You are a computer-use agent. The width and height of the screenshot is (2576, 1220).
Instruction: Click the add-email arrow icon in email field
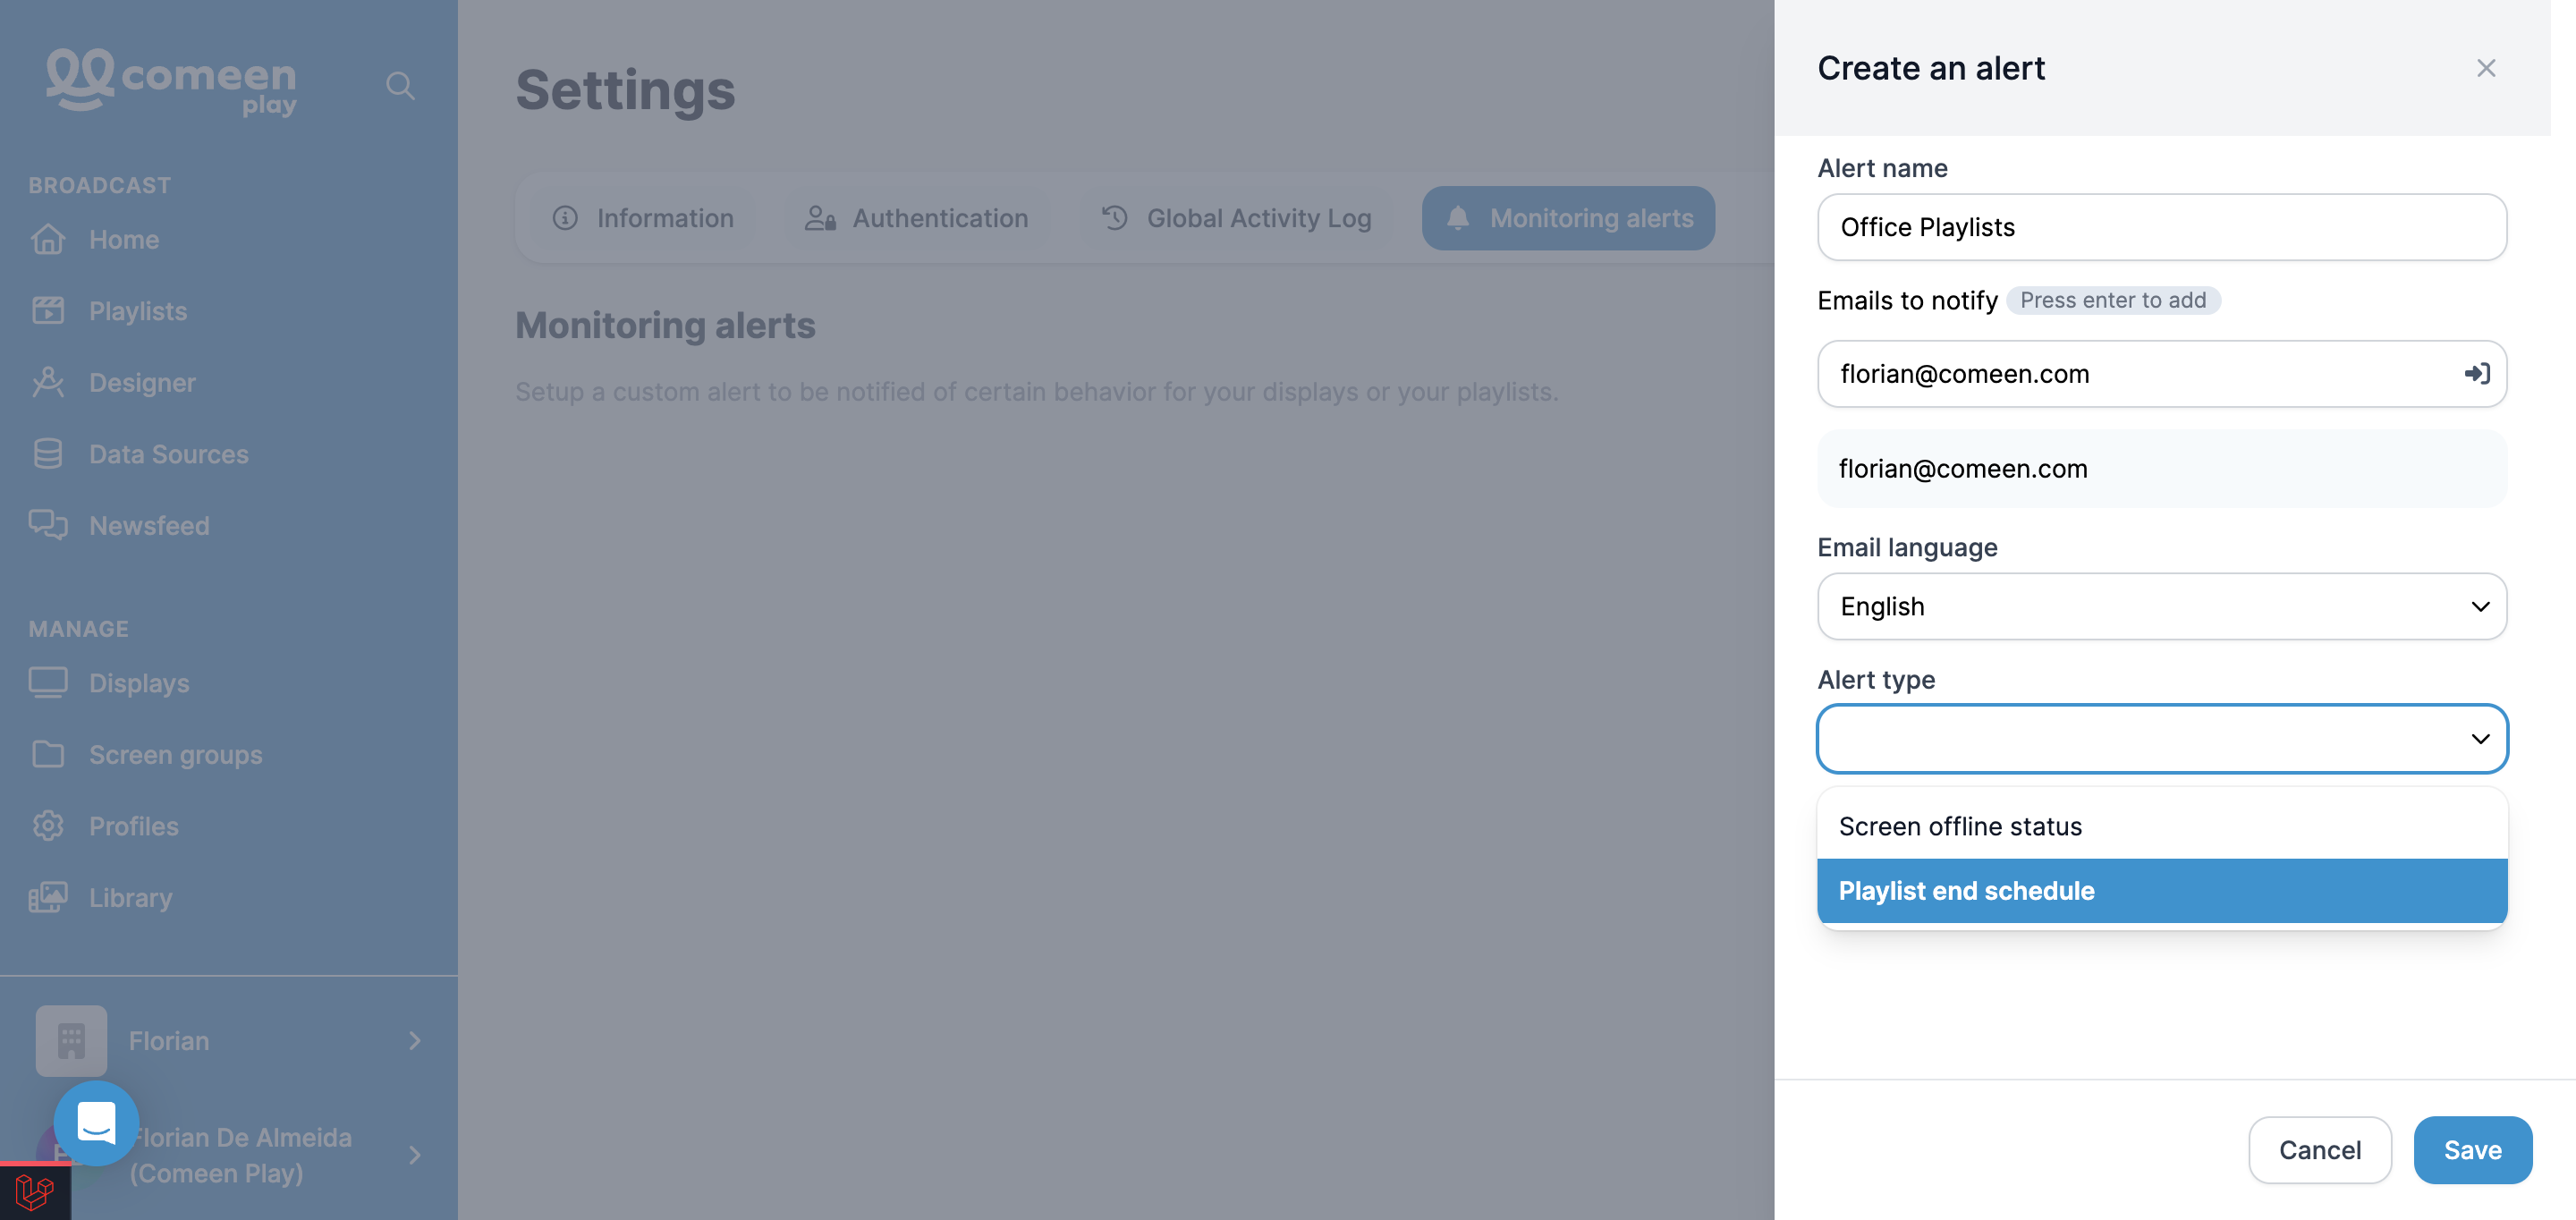(x=2476, y=374)
